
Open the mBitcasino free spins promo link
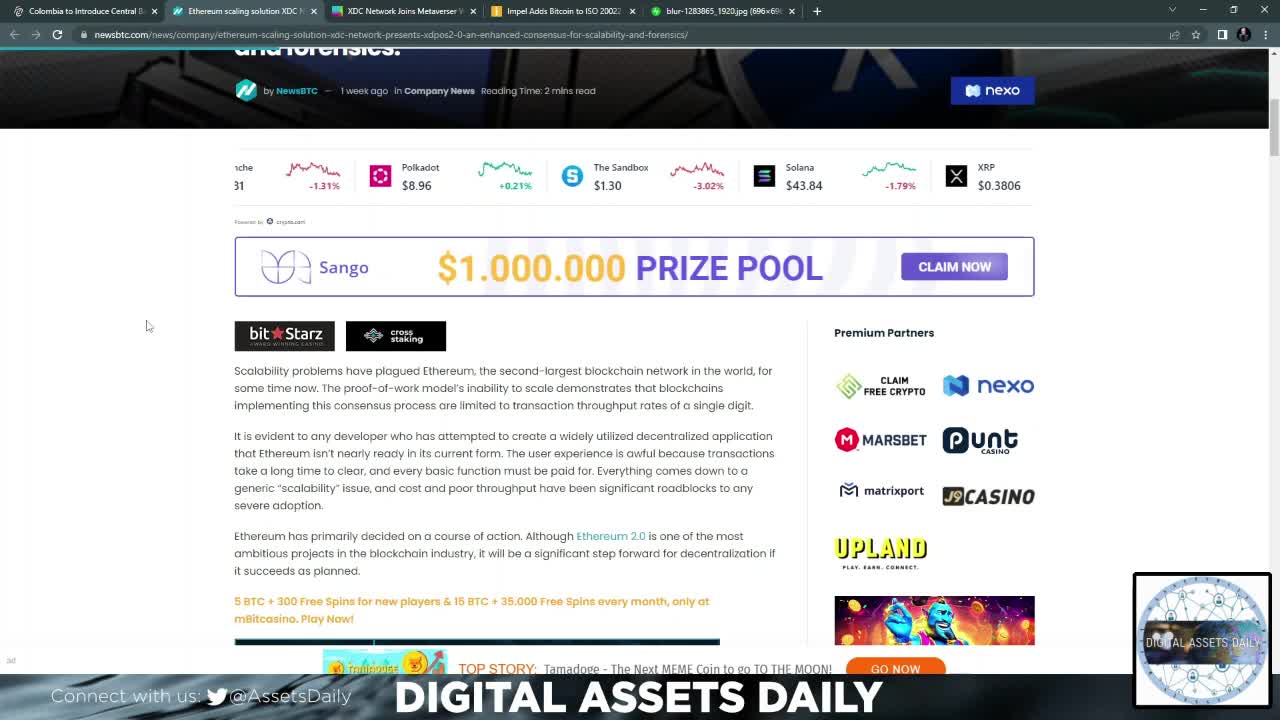(472, 610)
